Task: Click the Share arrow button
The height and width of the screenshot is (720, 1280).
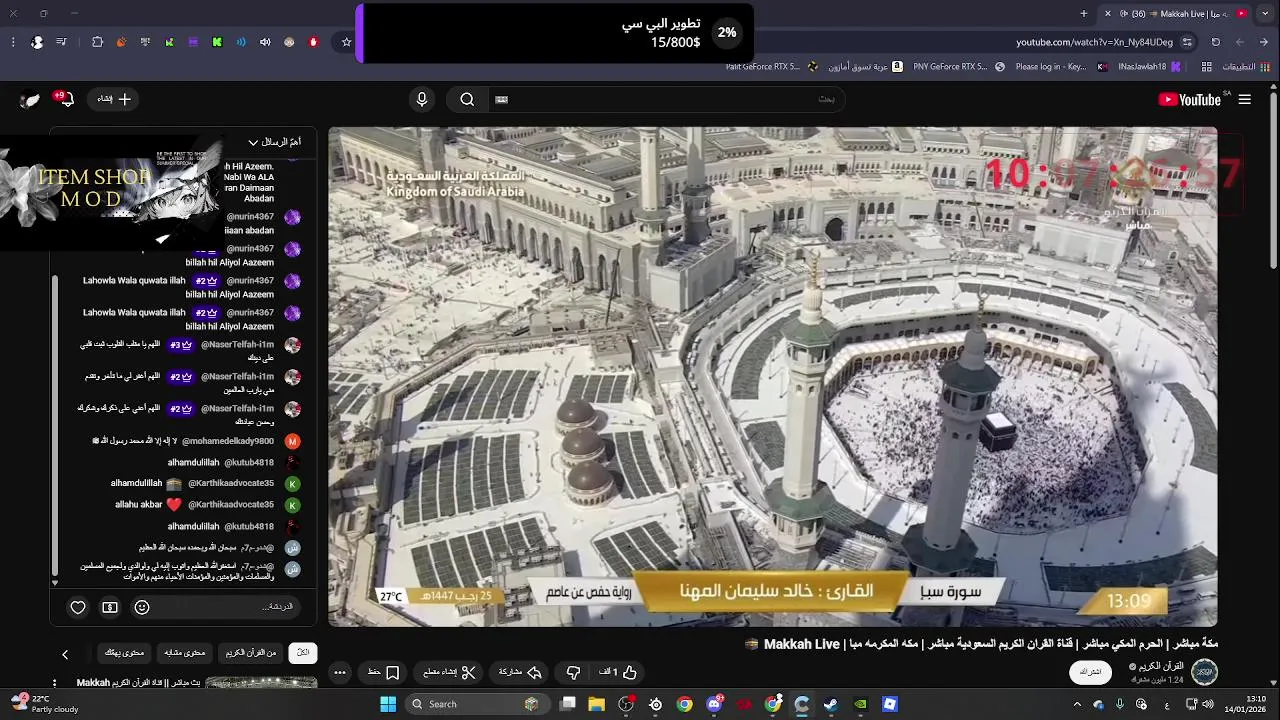Action: (x=520, y=672)
